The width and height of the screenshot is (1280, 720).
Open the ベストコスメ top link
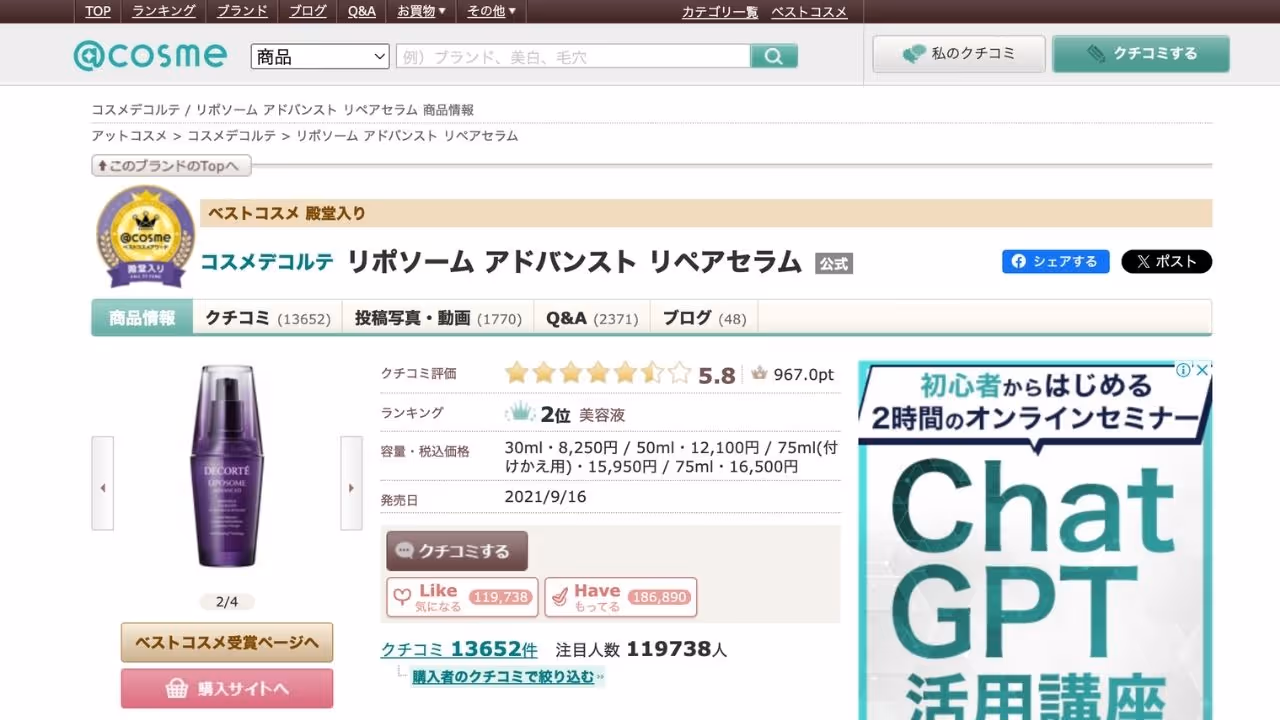809,12
